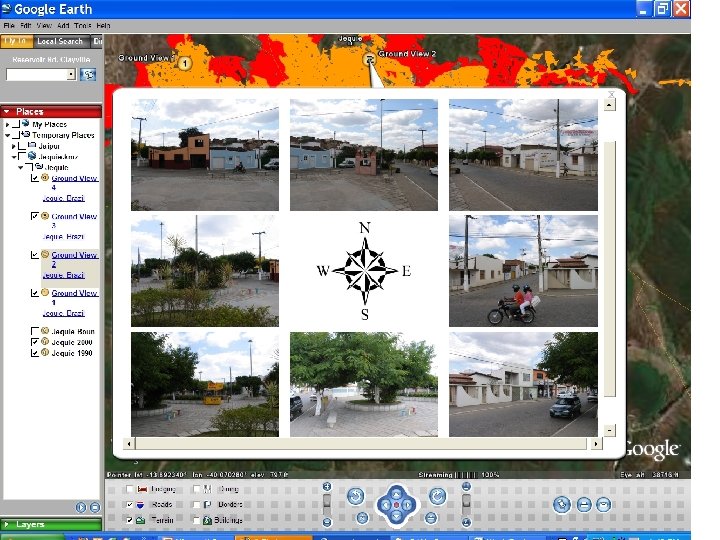Toggle the My Places checkbox
The width and height of the screenshot is (720, 540).
[x=16, y=124]
